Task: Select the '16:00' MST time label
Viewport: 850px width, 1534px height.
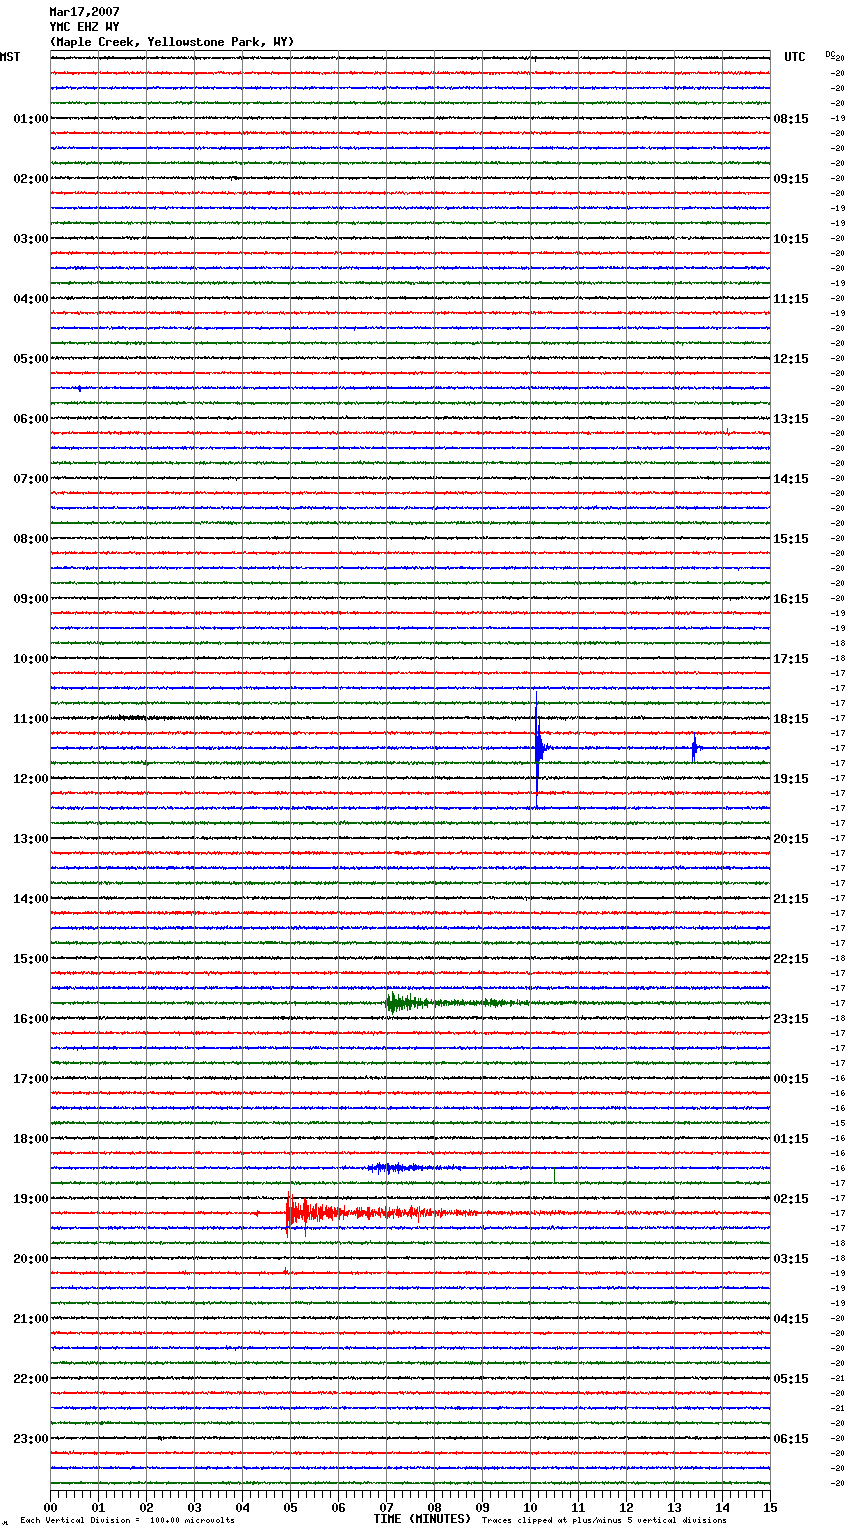Action: pos(30,1019)
